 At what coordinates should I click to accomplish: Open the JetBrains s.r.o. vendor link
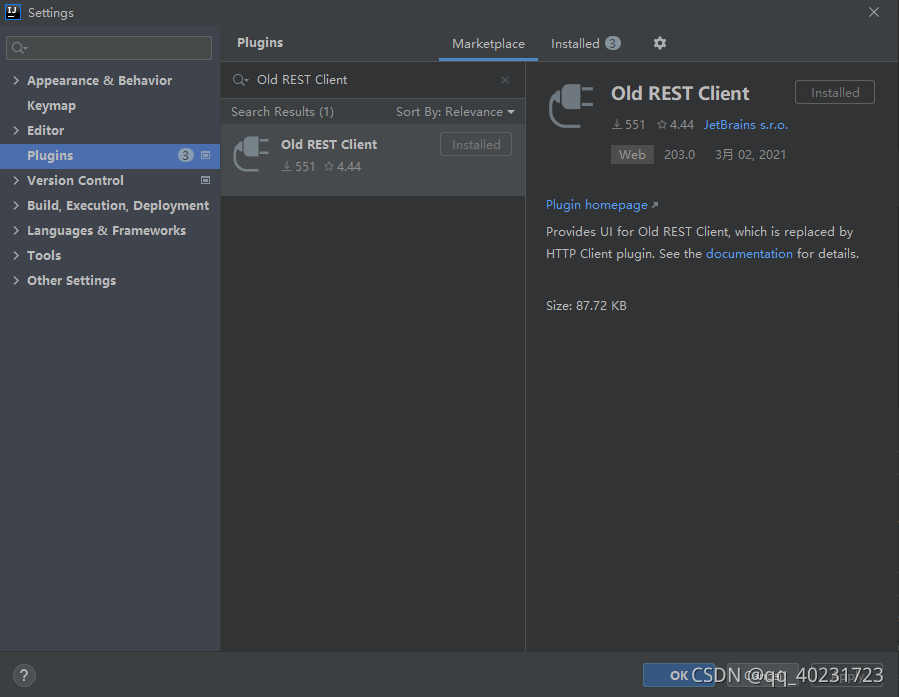(745, 125)
